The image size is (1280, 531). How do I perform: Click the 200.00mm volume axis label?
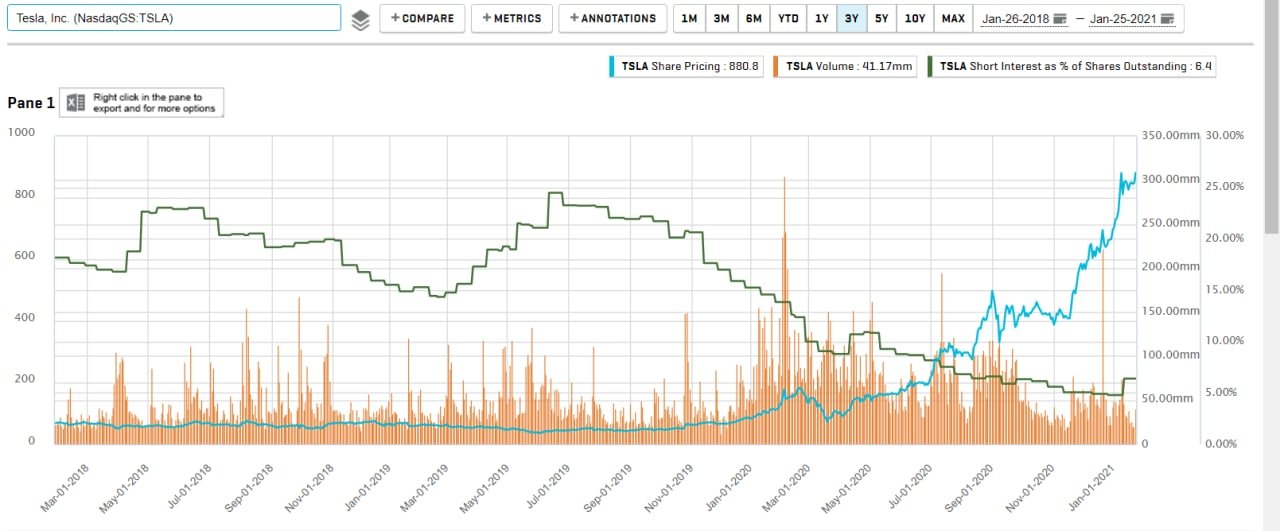(1170, 267)
